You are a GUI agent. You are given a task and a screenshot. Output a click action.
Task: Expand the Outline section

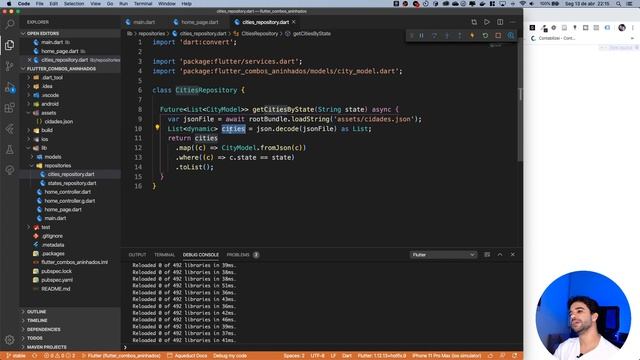coord(36,312)
